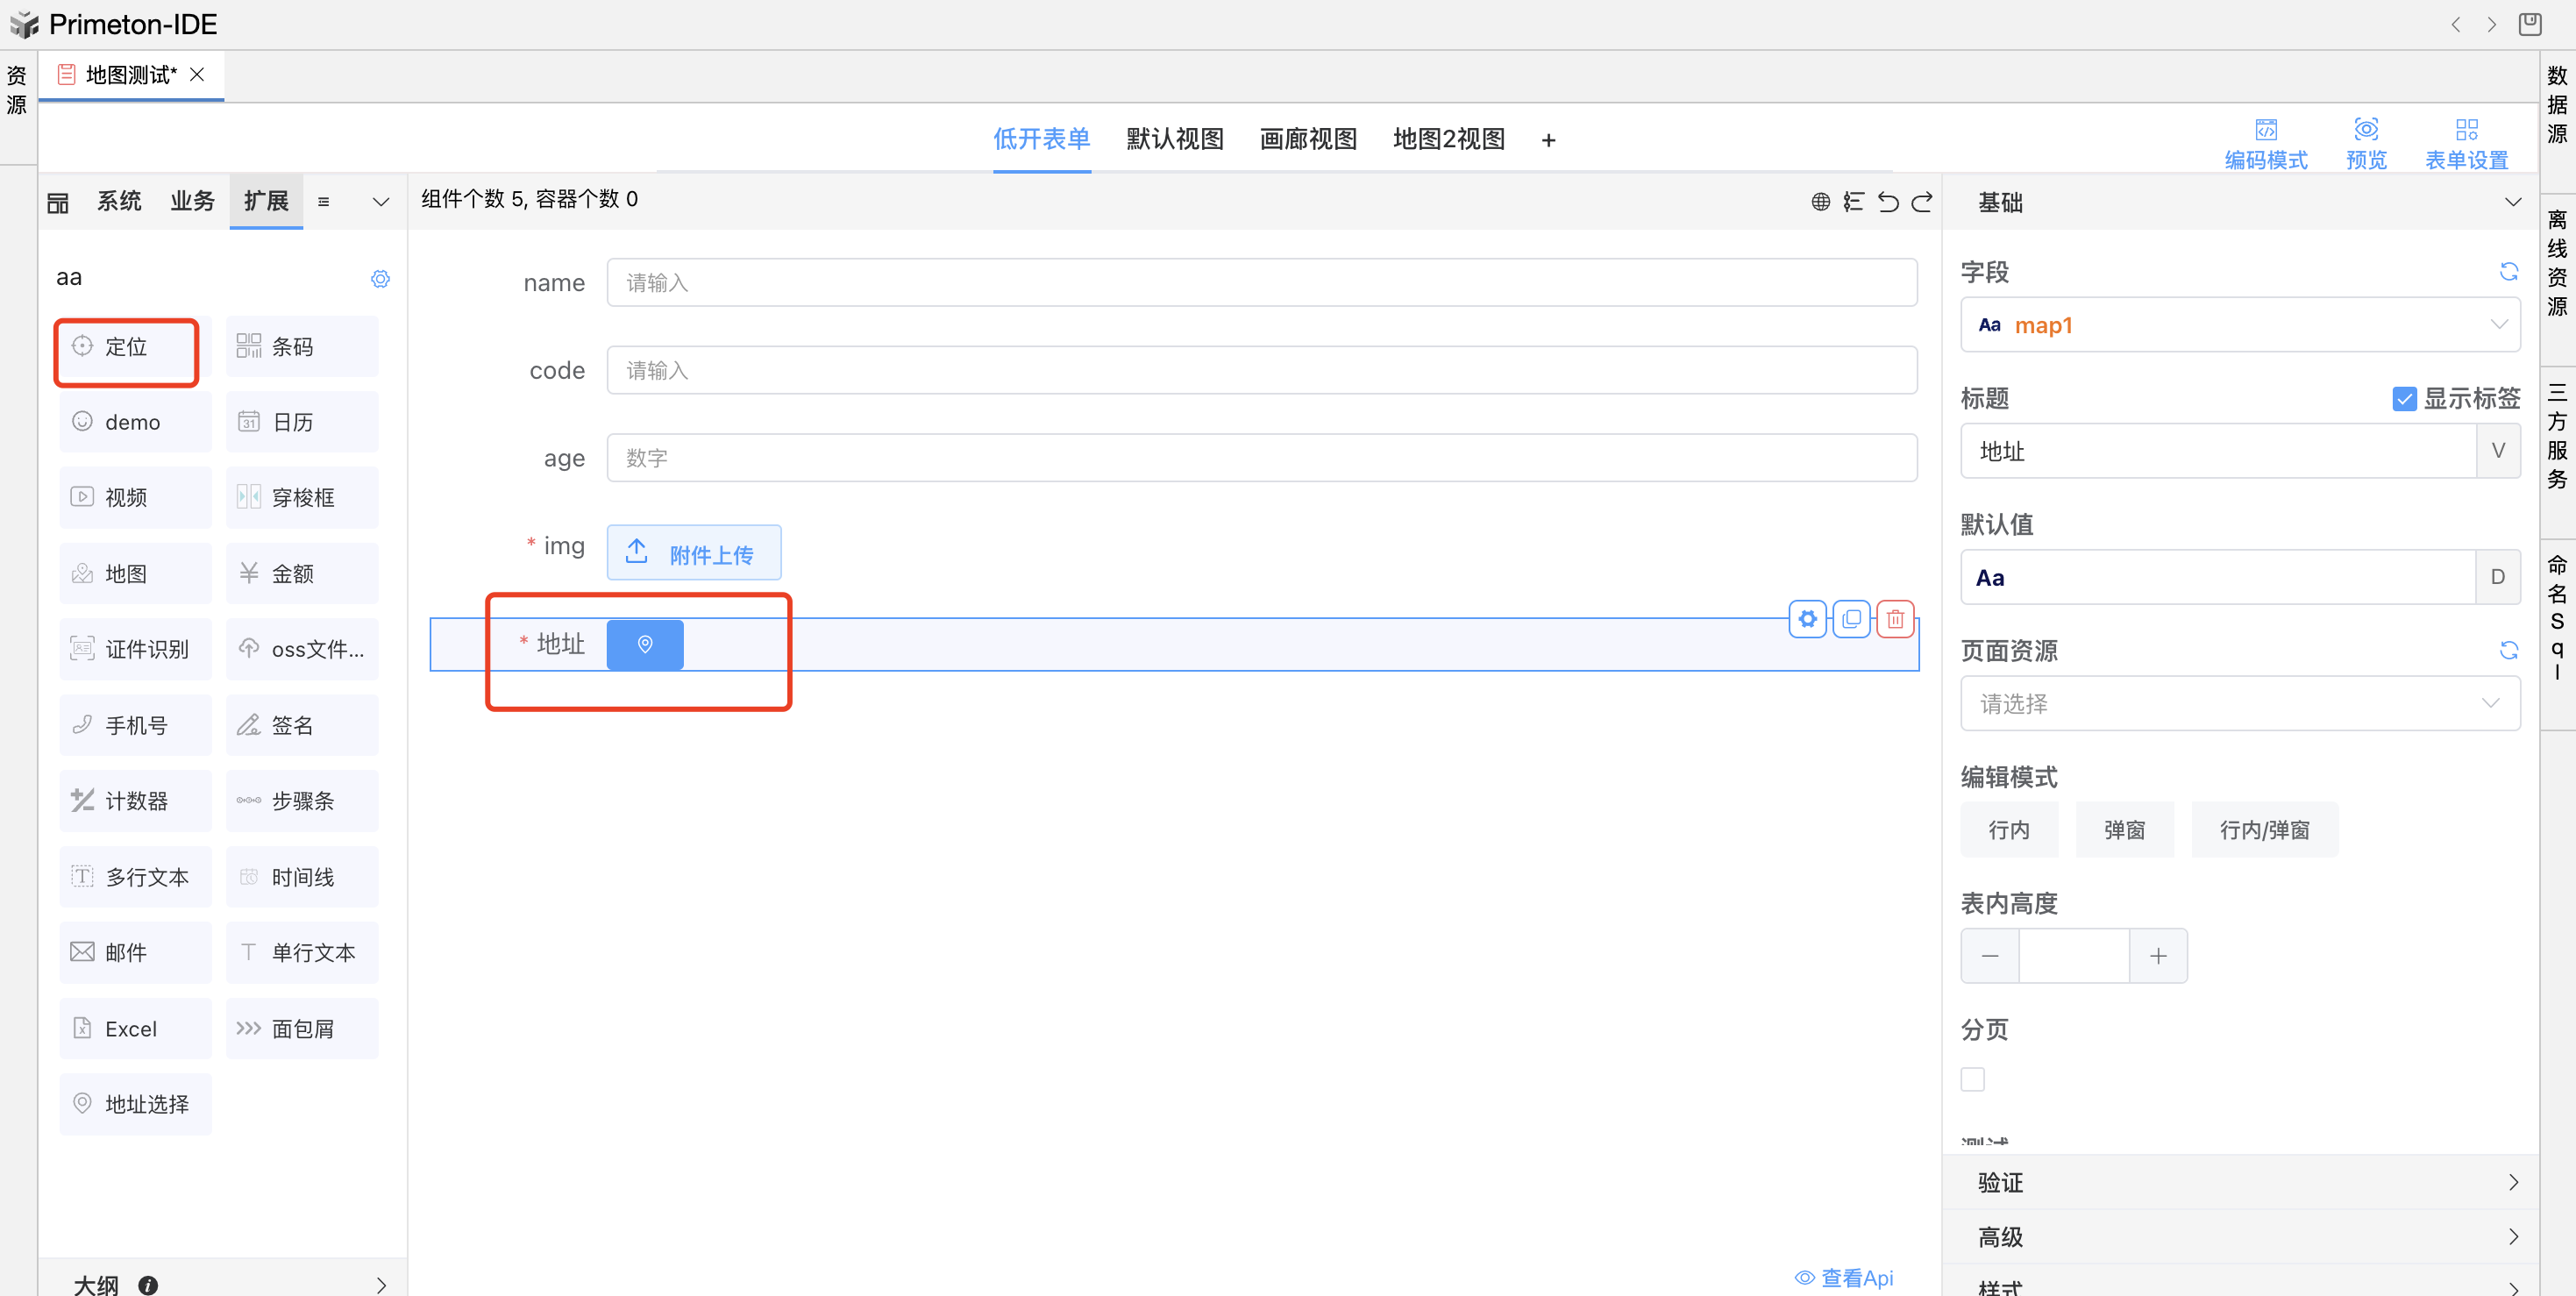The width and height of the screenshot is (2576, 1296).
Task: Uncheck the 显示标签 checkbox
Action: coord(2404,399)
